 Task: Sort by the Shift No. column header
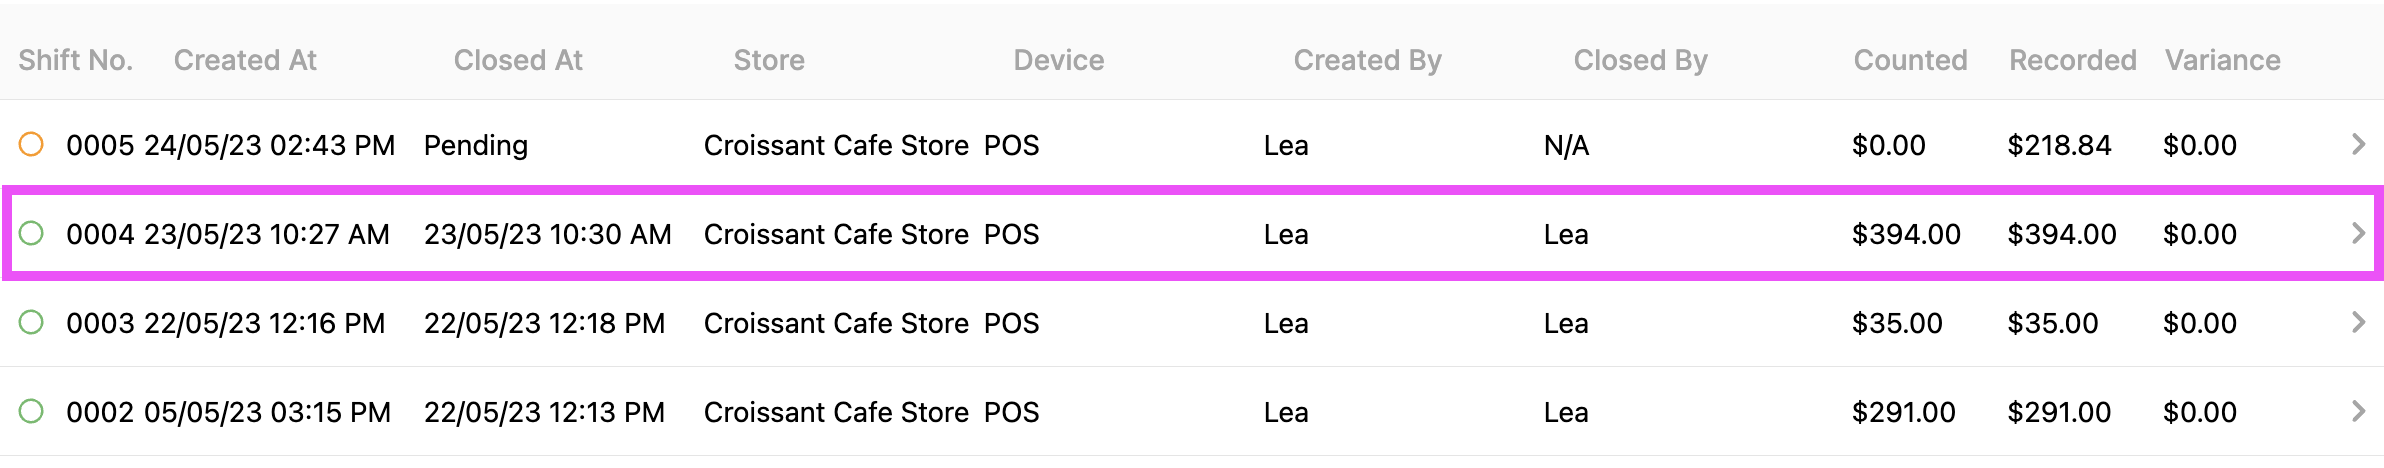pos(75,60)
